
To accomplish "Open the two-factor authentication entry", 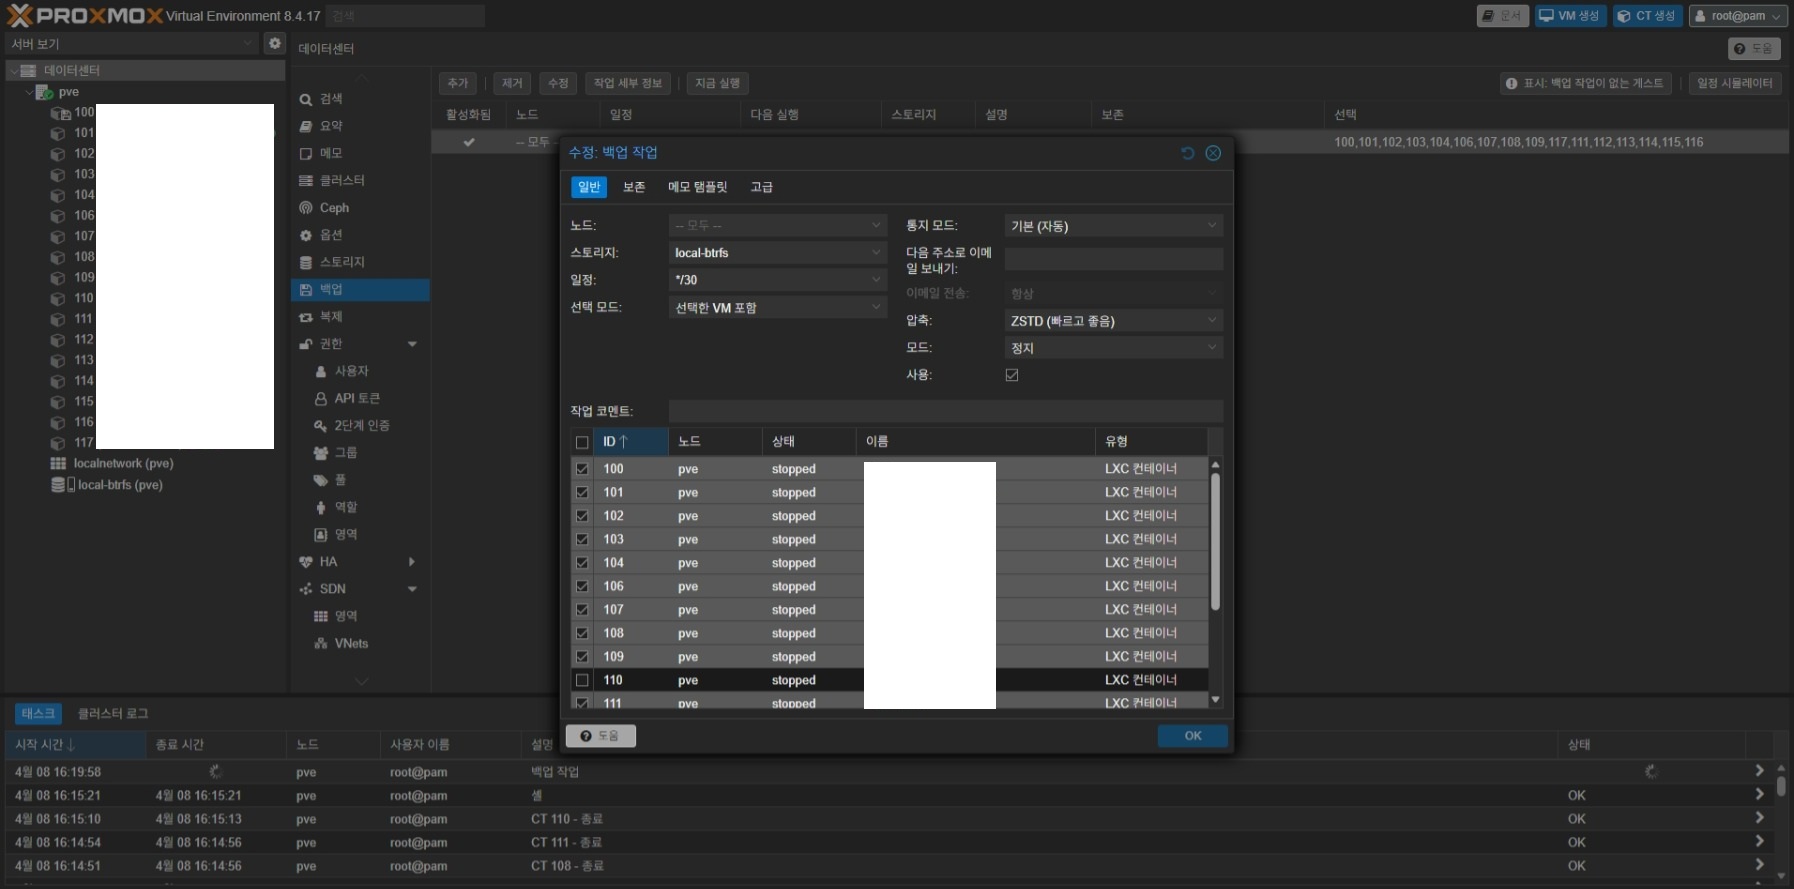I will click(361, 426).
